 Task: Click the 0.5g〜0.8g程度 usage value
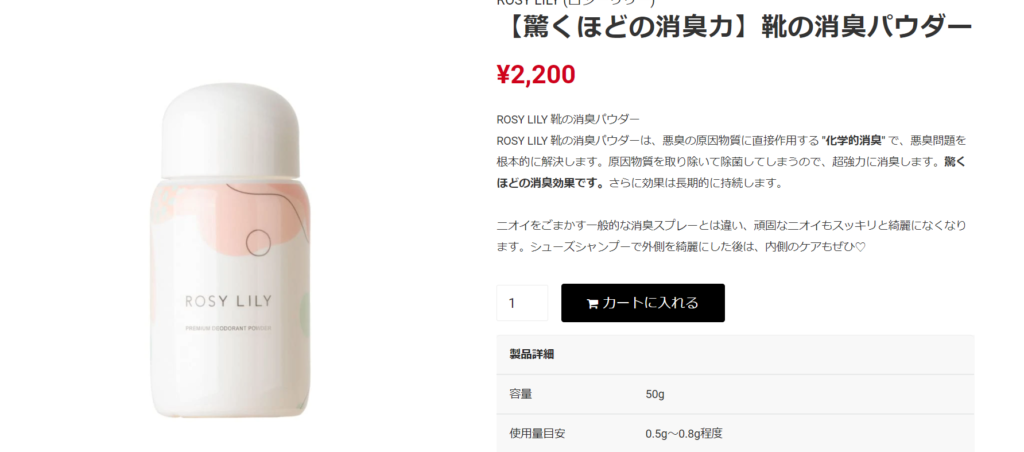click(684, 434)
